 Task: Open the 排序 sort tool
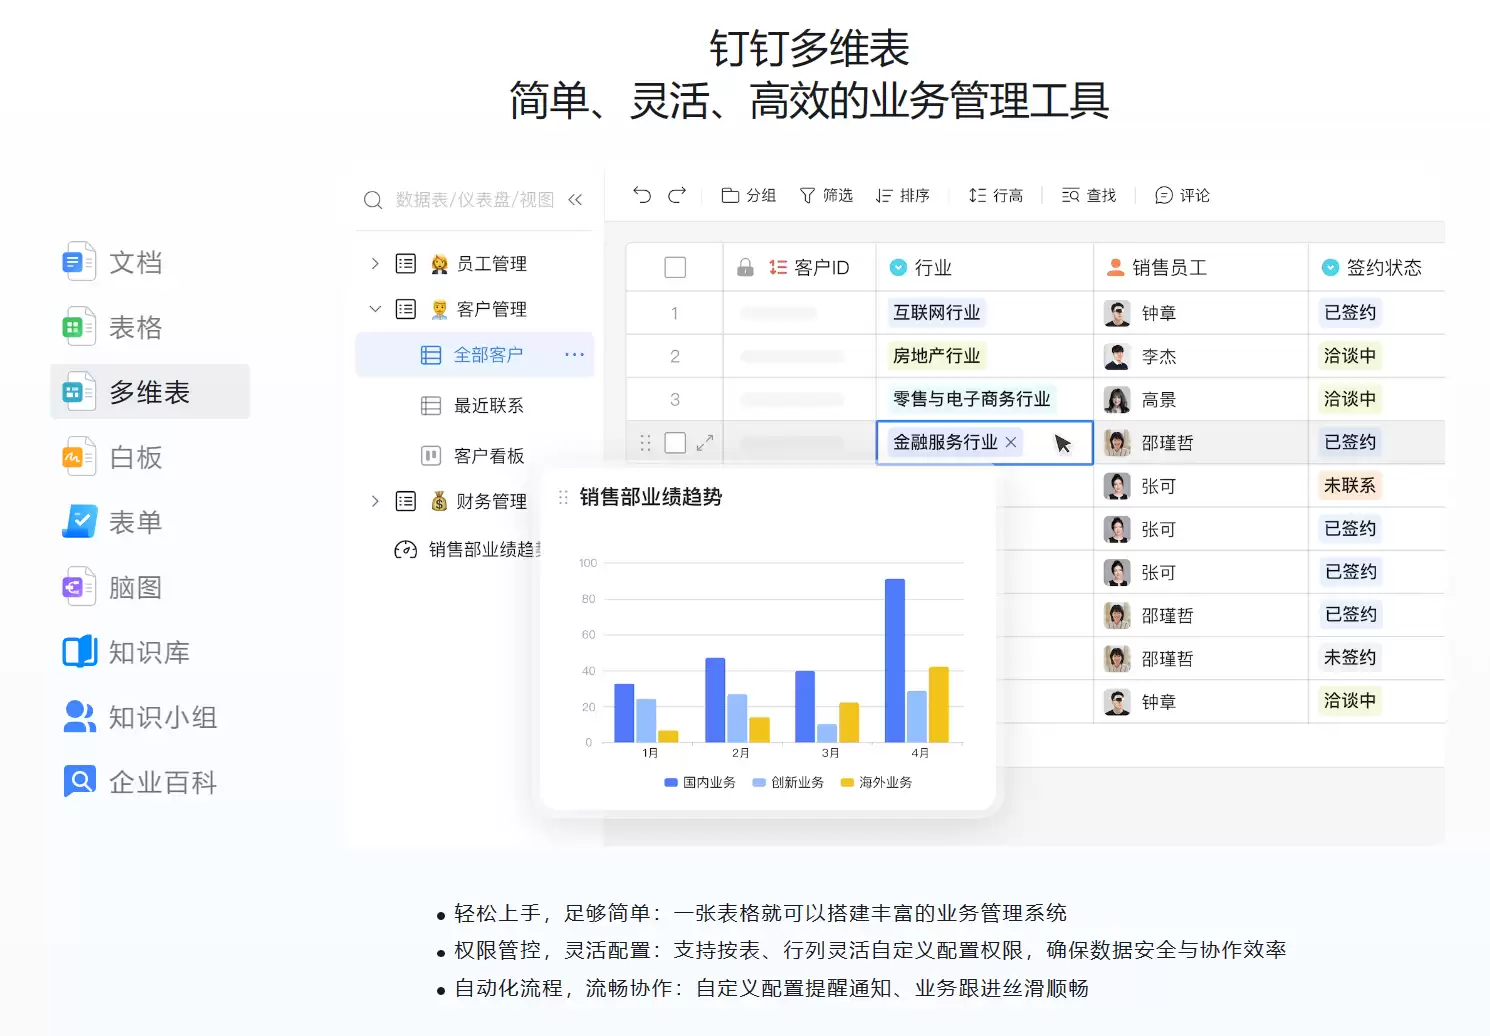pyautogui.click(x=903, y=195)
